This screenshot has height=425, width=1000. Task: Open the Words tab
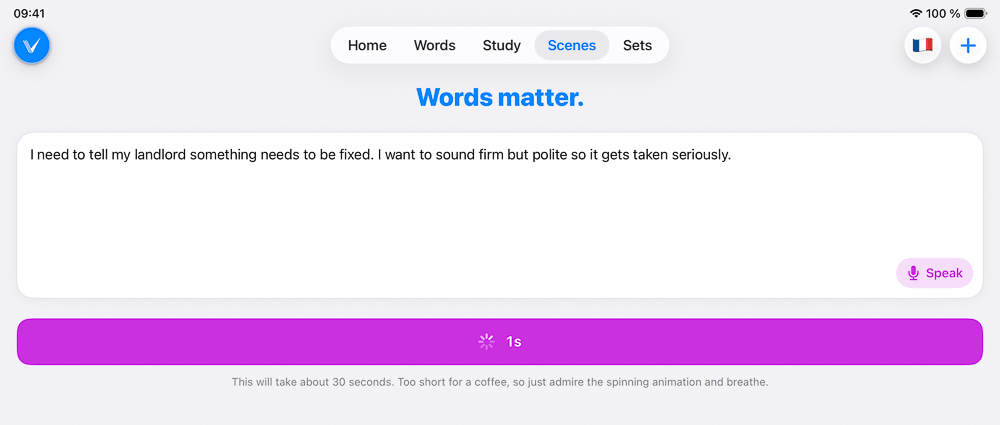point(434,45)
